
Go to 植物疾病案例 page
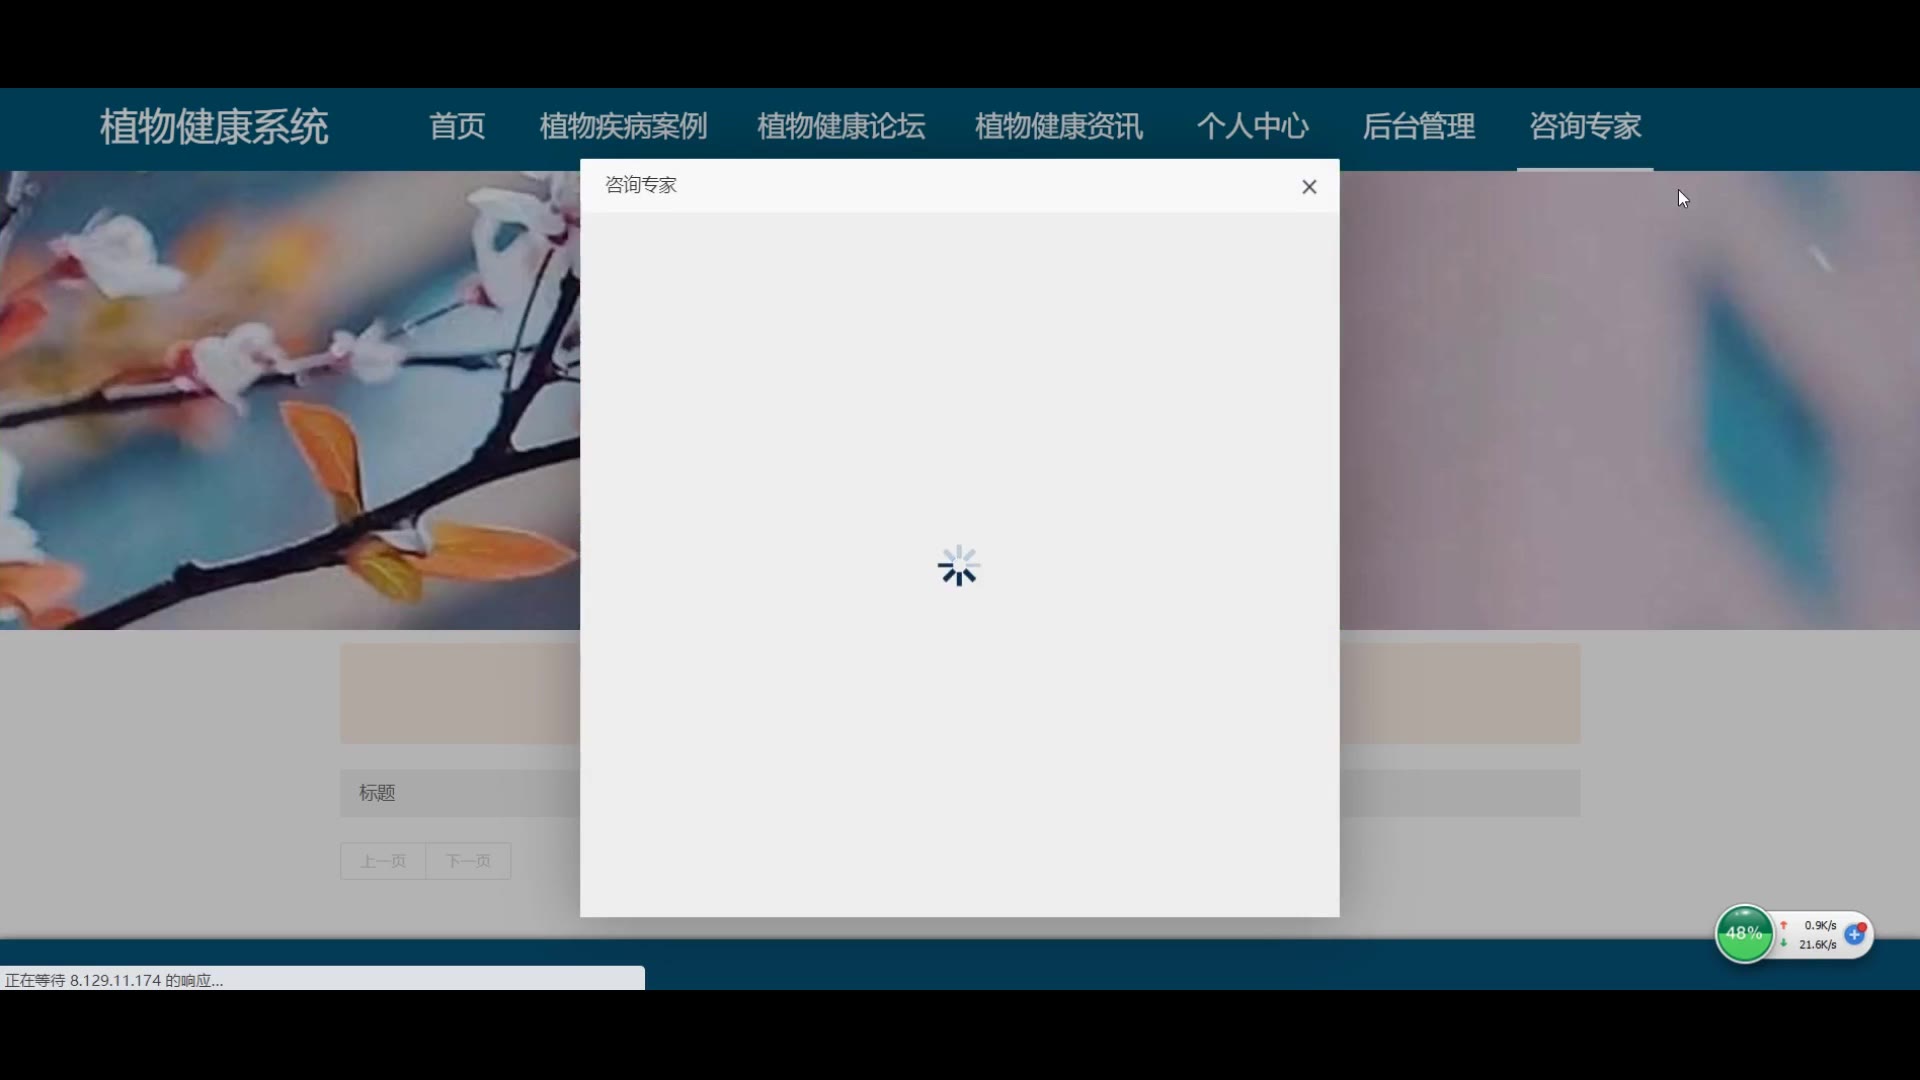623,127
